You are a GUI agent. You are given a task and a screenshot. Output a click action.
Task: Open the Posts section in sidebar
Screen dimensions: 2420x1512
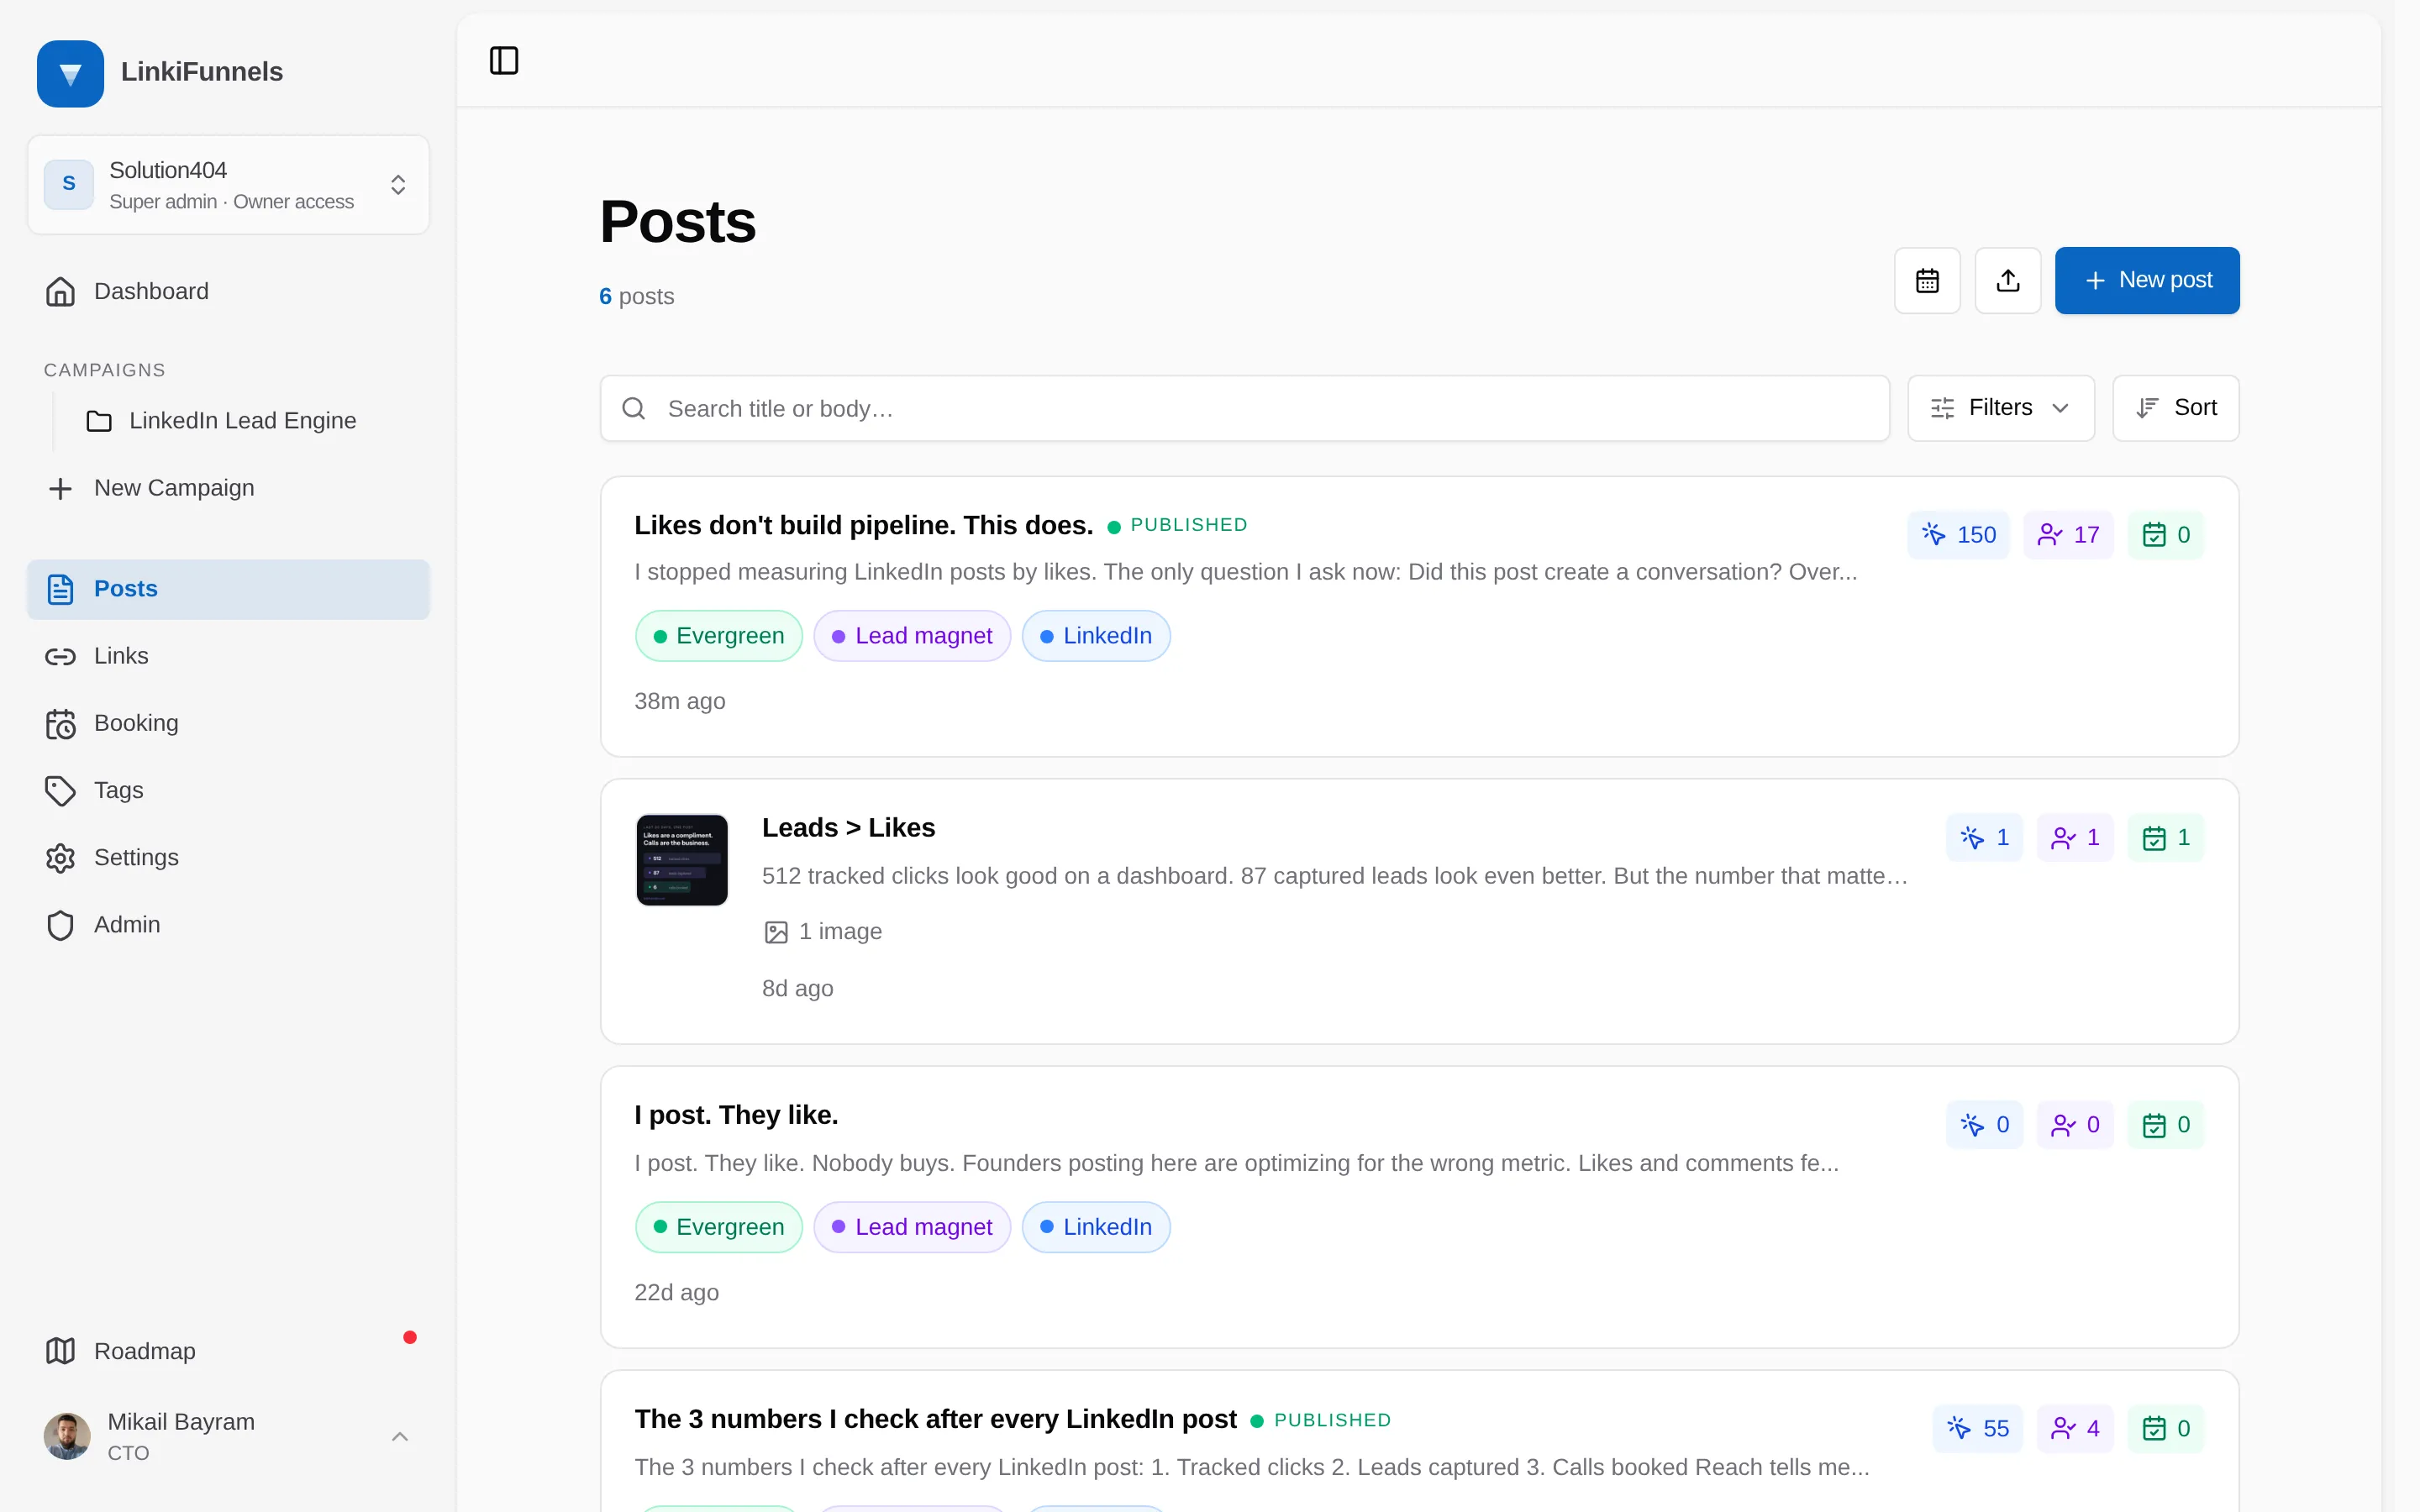point(229,589)
